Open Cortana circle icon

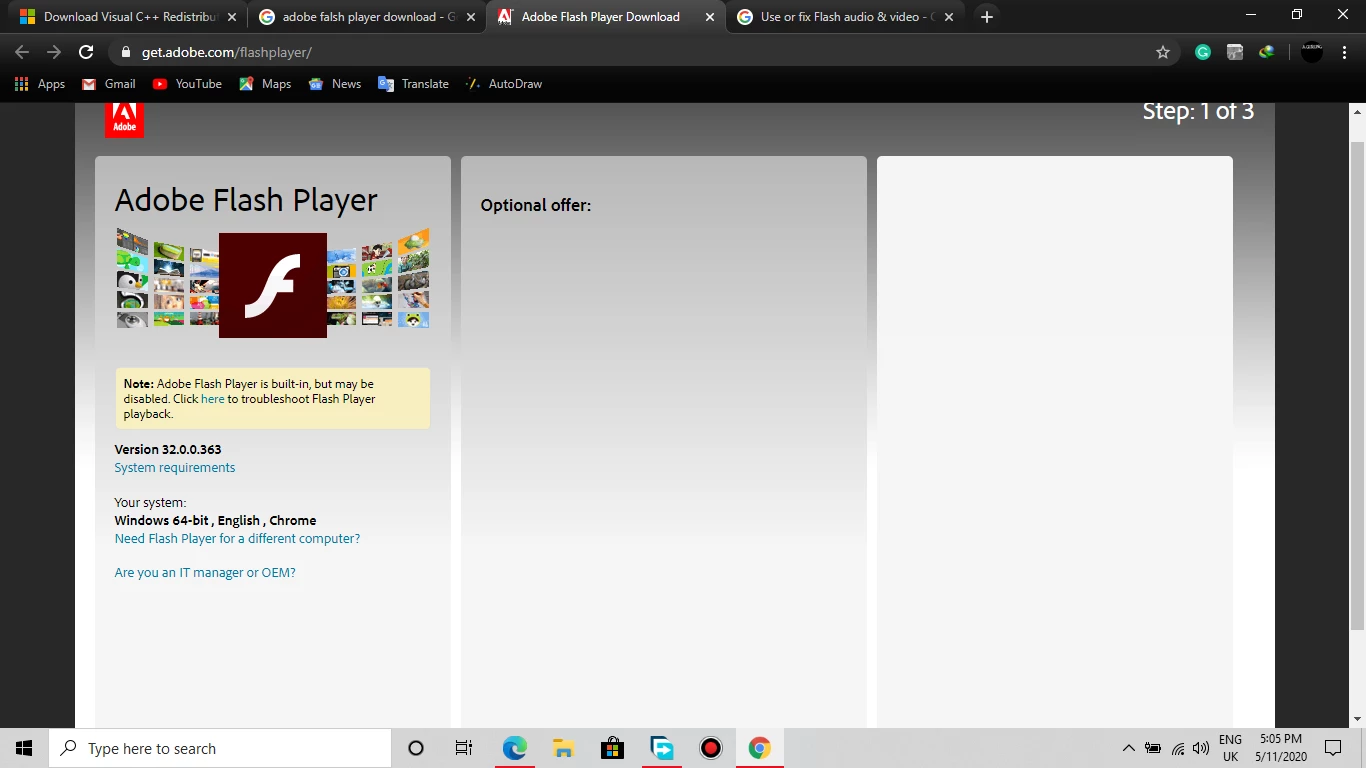[416, 748]
